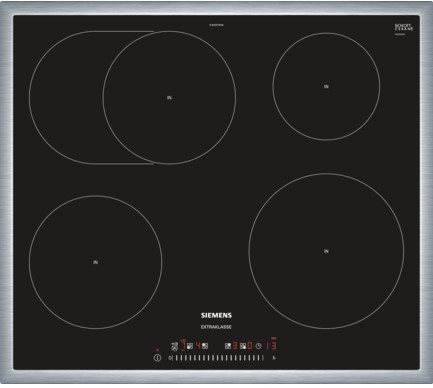This screenshot has width=433, height=388.
Task: Select the third cooking zone selector icon
Action: [x=228, y=346]
